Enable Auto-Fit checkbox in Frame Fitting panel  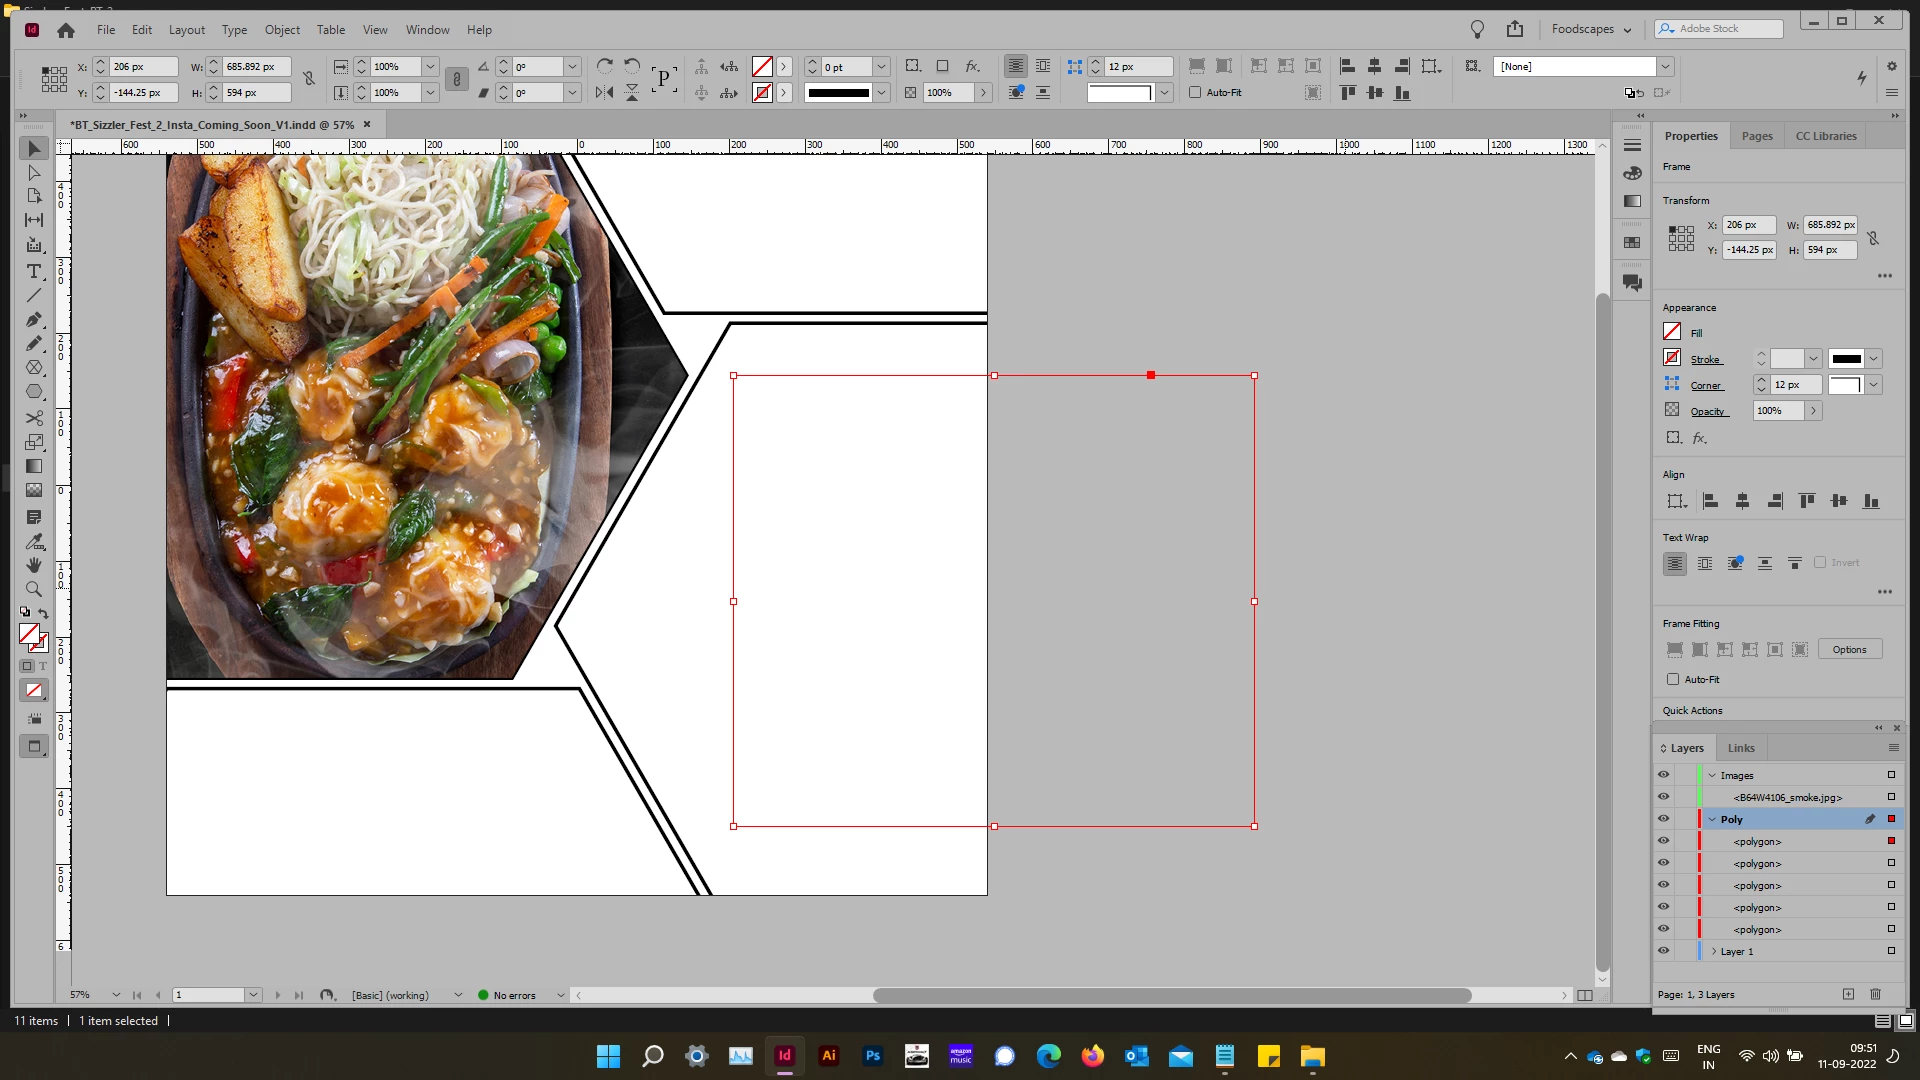1673,680
